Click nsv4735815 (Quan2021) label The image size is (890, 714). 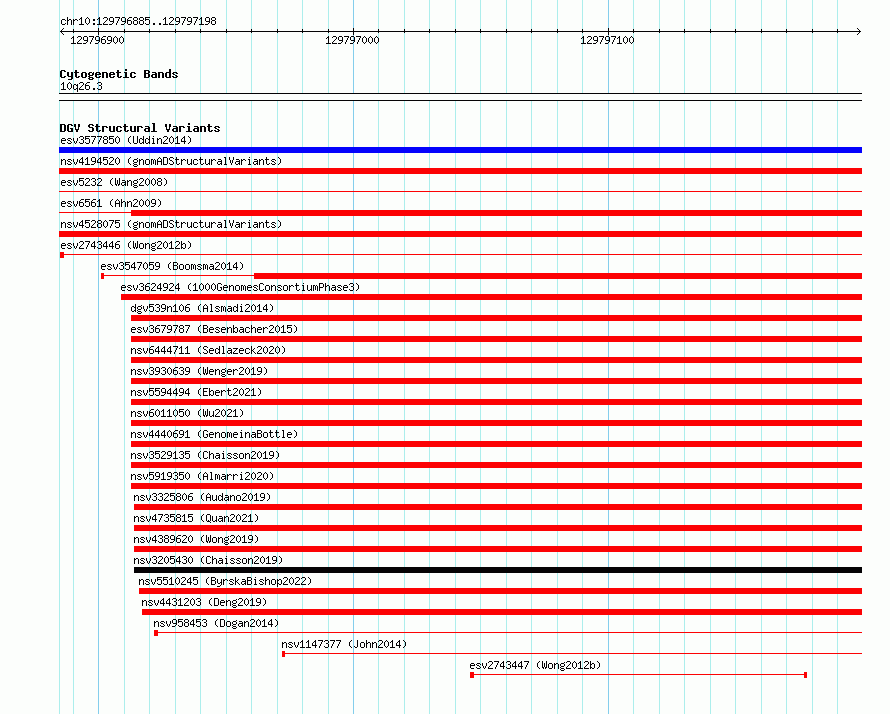coord(196,518)
